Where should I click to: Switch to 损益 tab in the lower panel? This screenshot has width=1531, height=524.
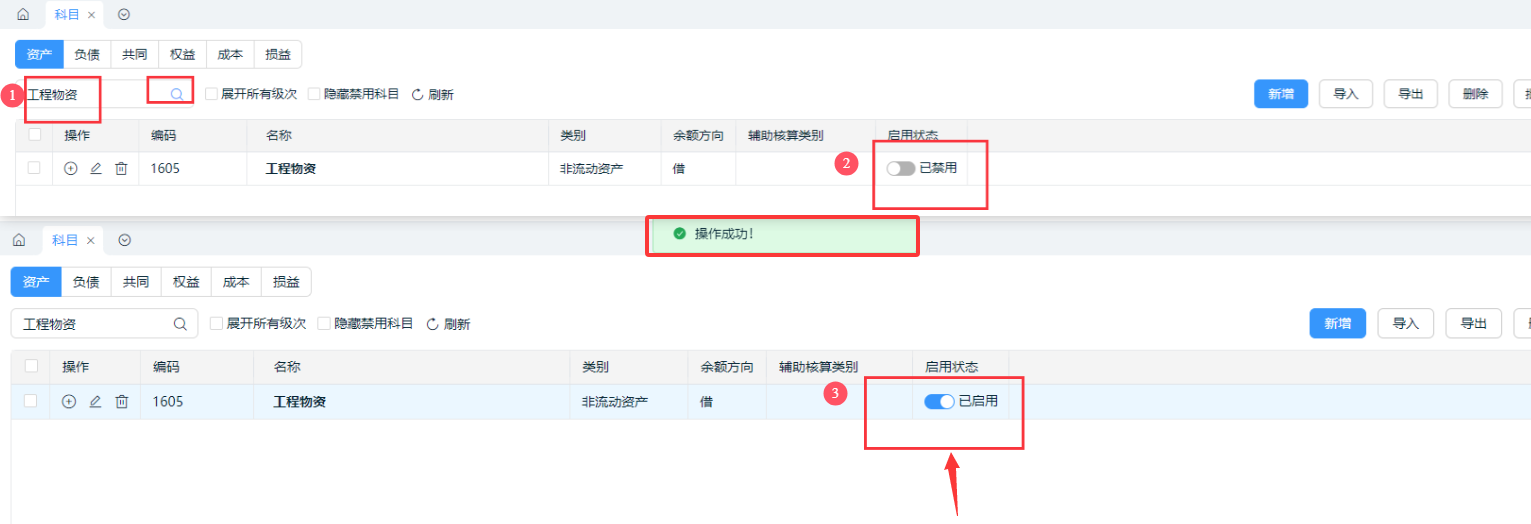[286, 282]
